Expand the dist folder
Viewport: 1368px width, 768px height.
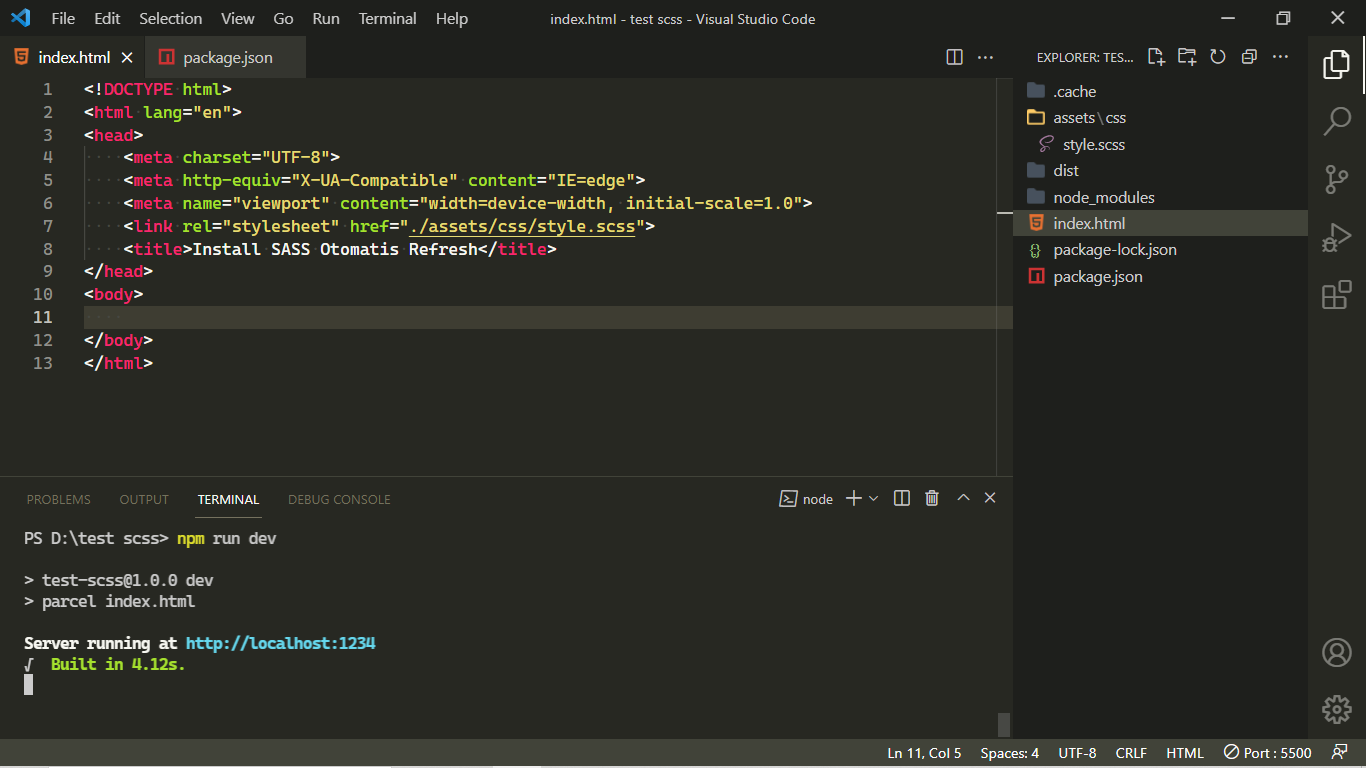1160,171
